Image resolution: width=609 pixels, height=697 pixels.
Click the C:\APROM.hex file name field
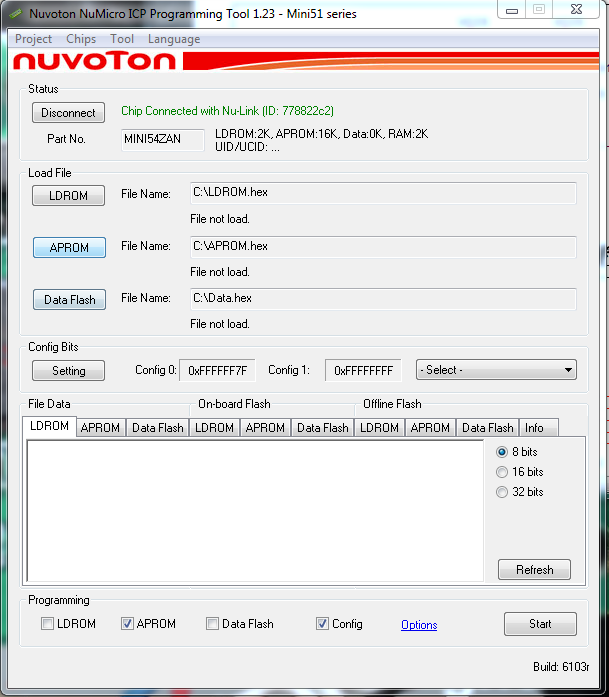point(383,247)
